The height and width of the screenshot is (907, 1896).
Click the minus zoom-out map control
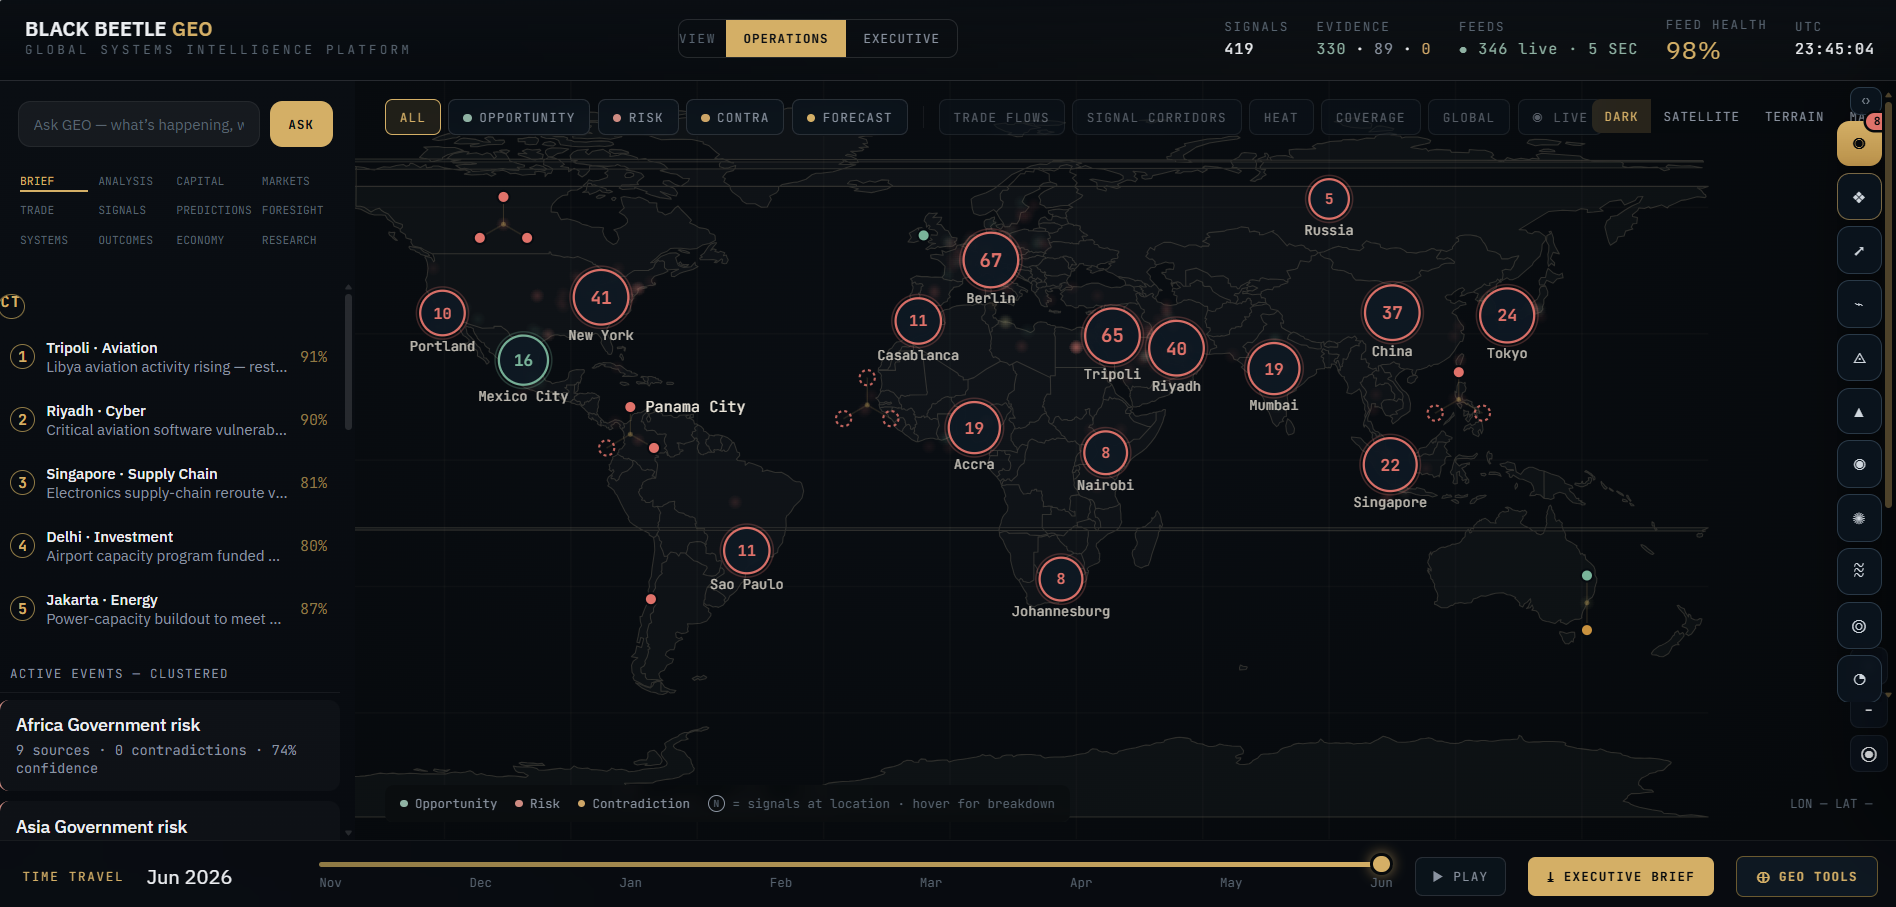[x=1868, y=711]
